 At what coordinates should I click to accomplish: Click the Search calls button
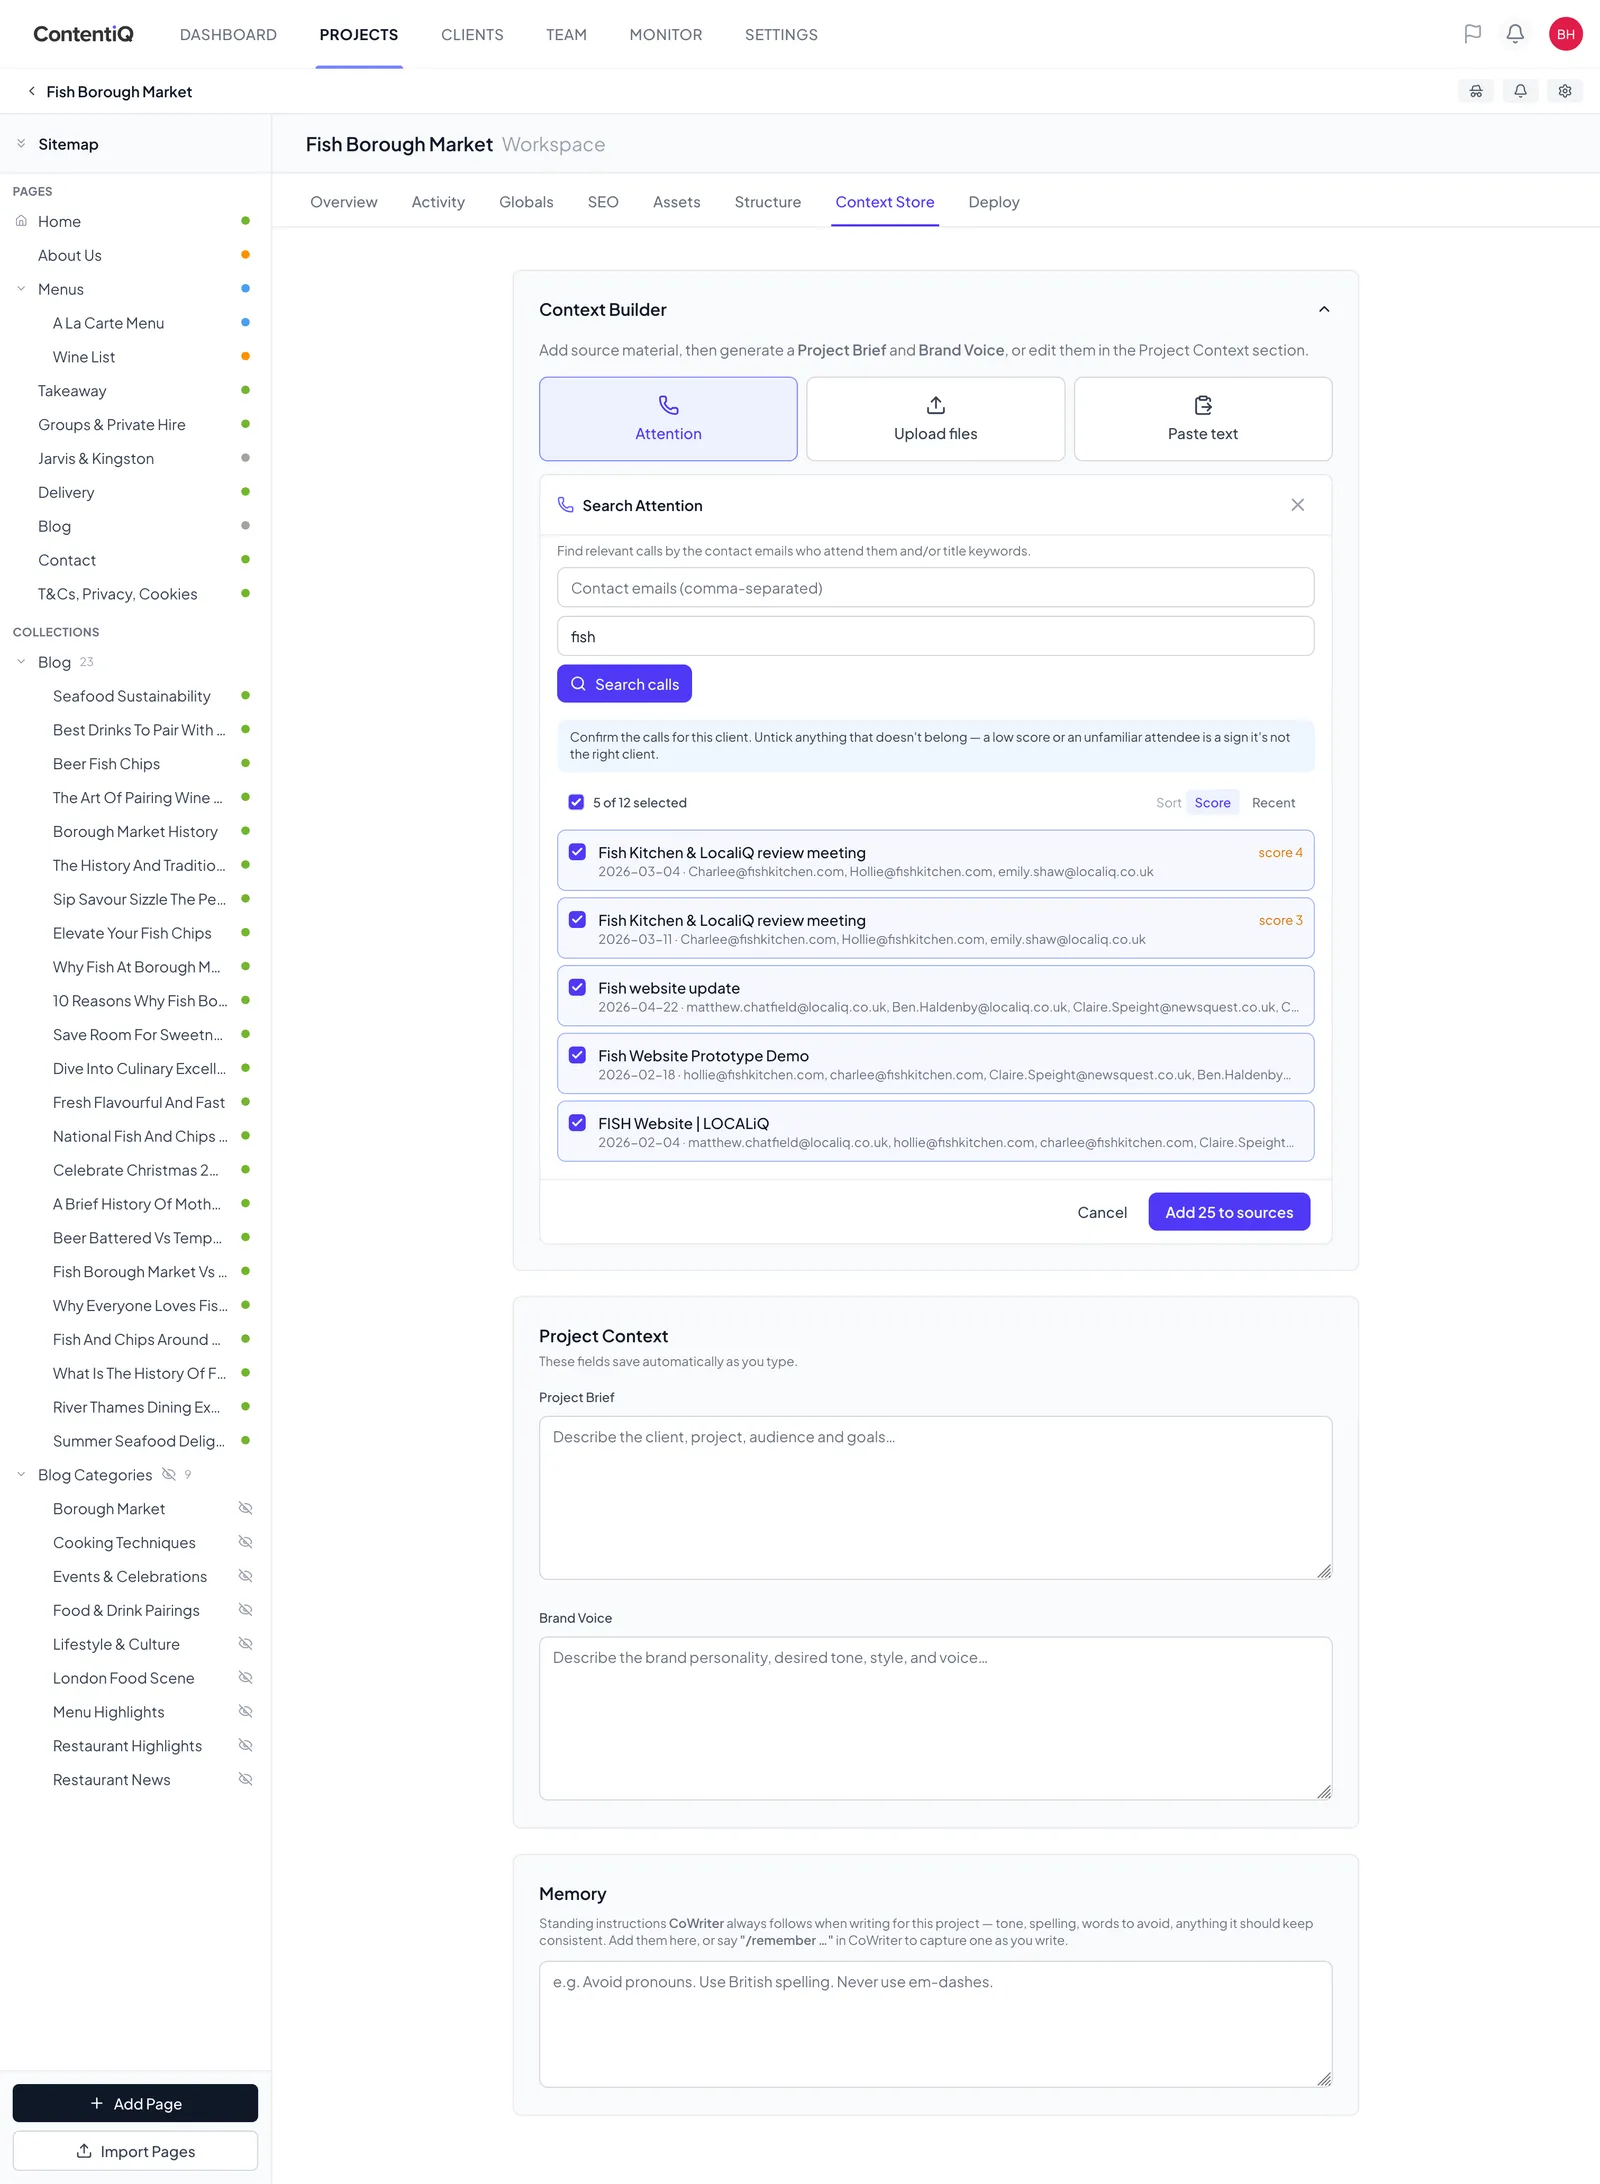coord(624,684)
